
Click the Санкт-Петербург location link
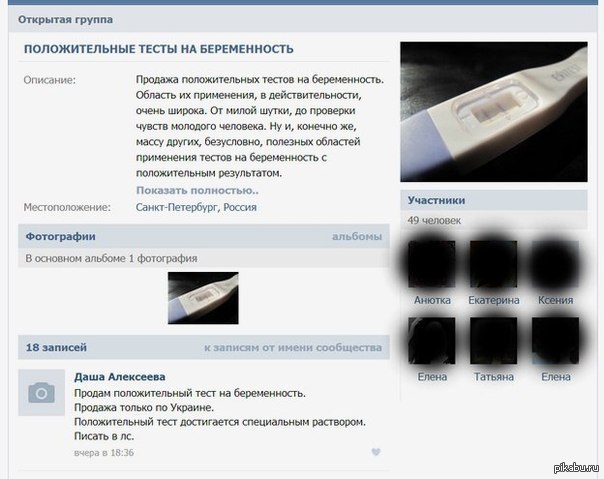tap(176, 207)
